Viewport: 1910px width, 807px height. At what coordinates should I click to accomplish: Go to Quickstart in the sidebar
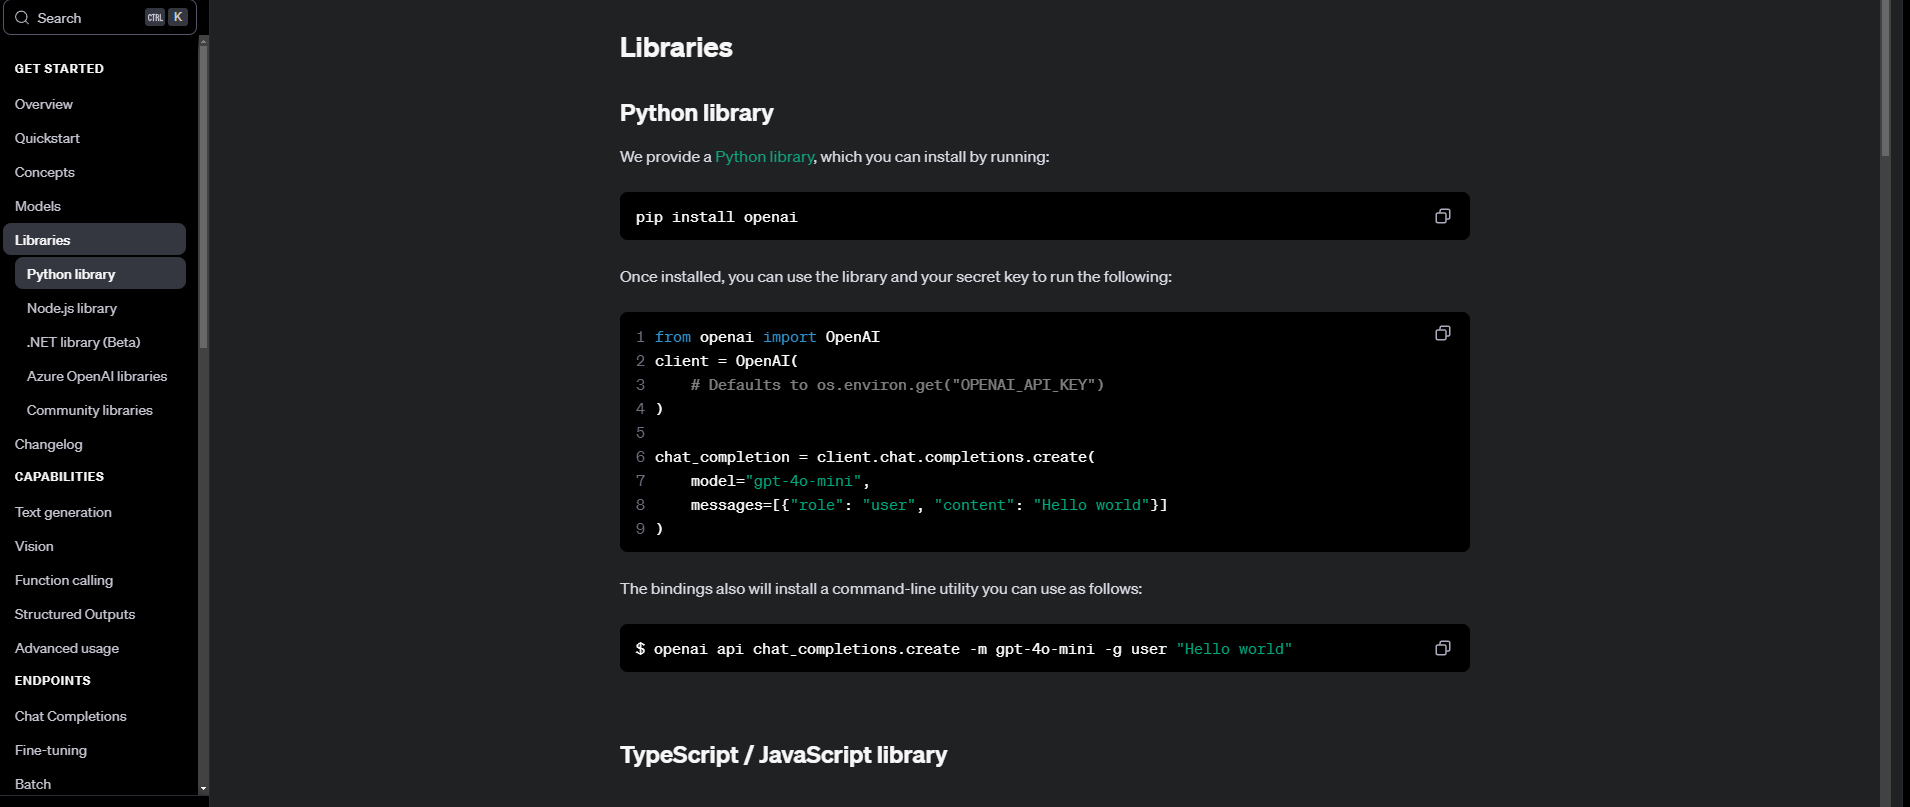point(47,138)
